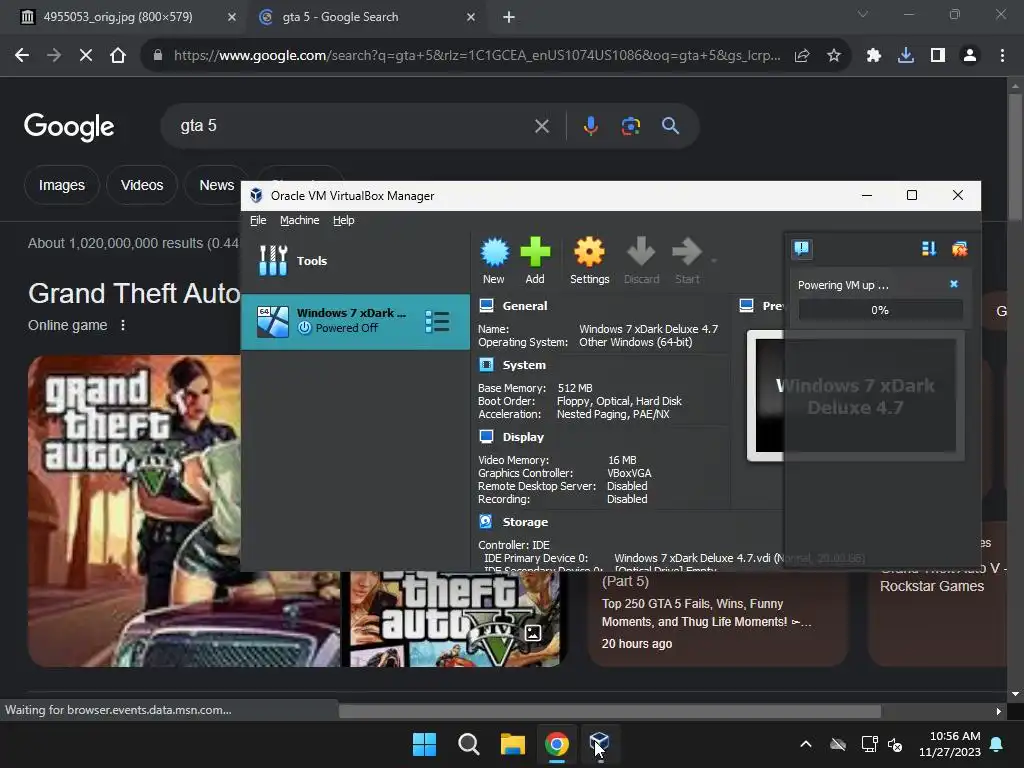
Task: Click the share page icon in the address bar
Action: pos(802,56)
